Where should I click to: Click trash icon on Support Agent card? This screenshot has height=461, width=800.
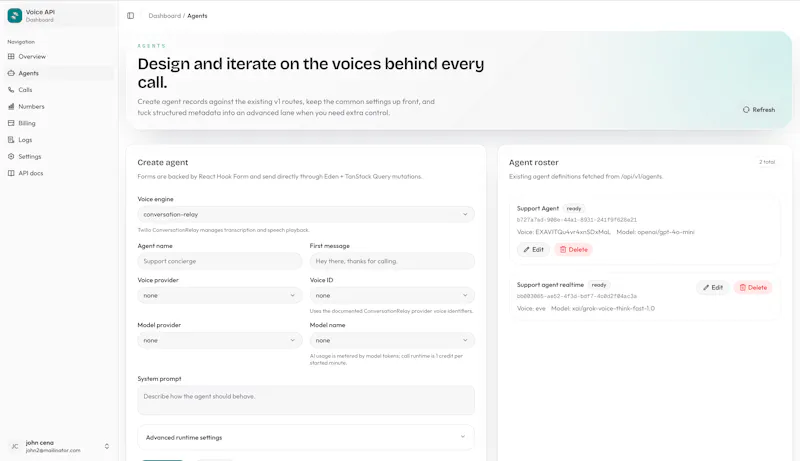[x=563, y=250]
